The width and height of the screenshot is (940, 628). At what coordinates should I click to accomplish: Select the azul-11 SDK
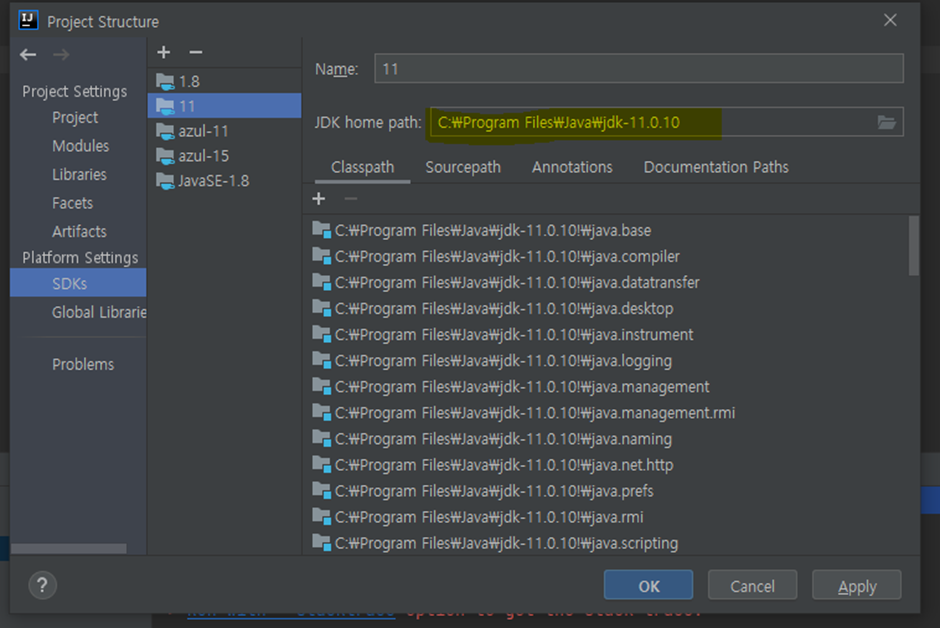[x=224, y=131]
